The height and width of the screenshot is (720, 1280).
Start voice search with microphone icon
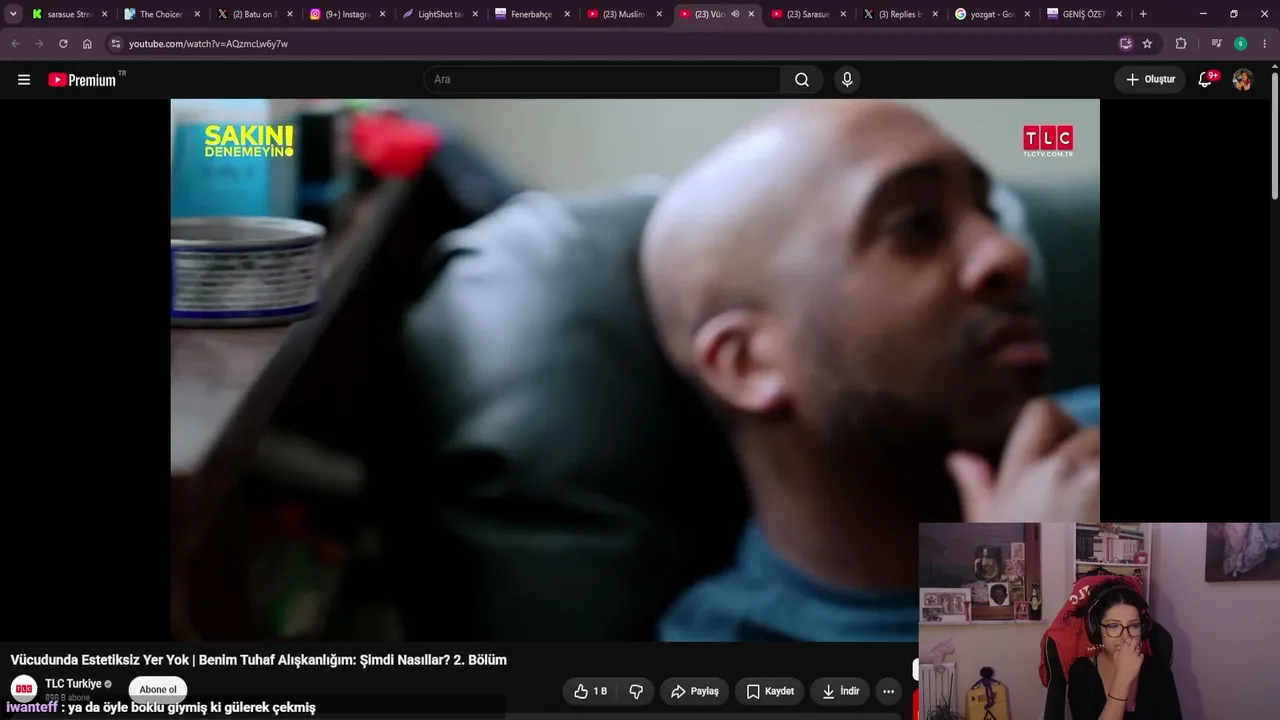click(x=847, y=80)
